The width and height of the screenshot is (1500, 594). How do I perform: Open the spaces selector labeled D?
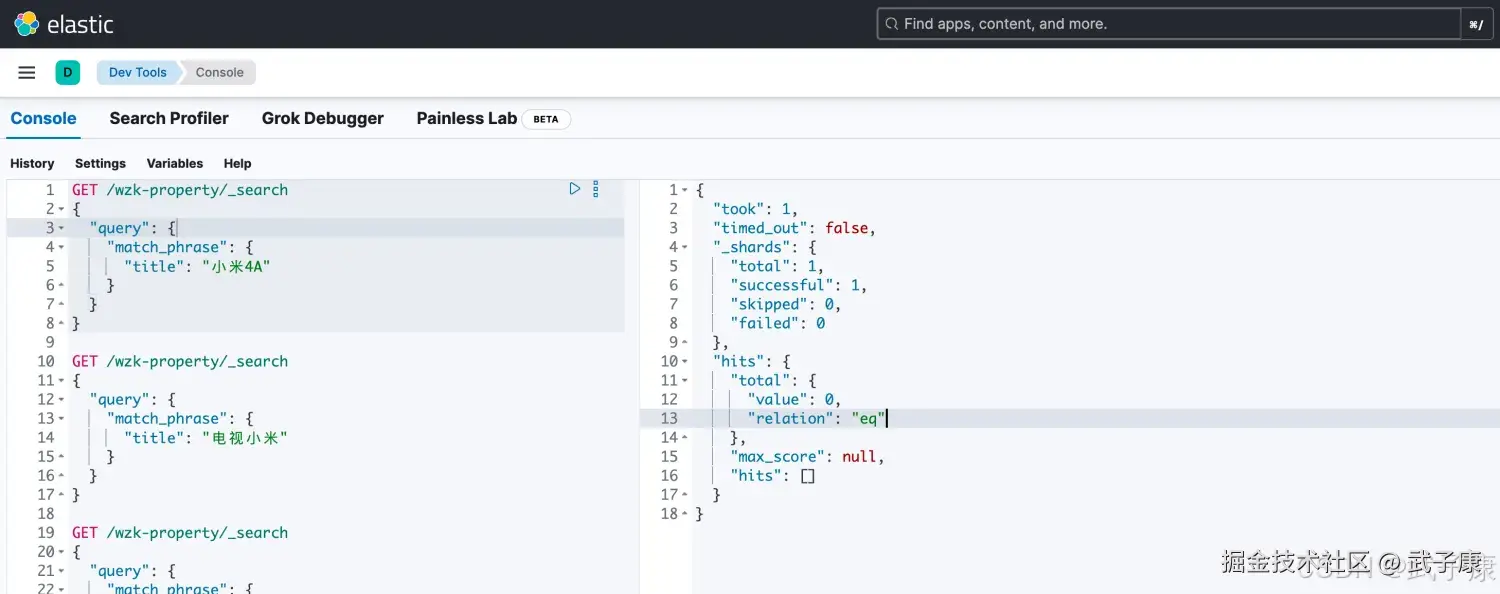click(x=68, y=71)
